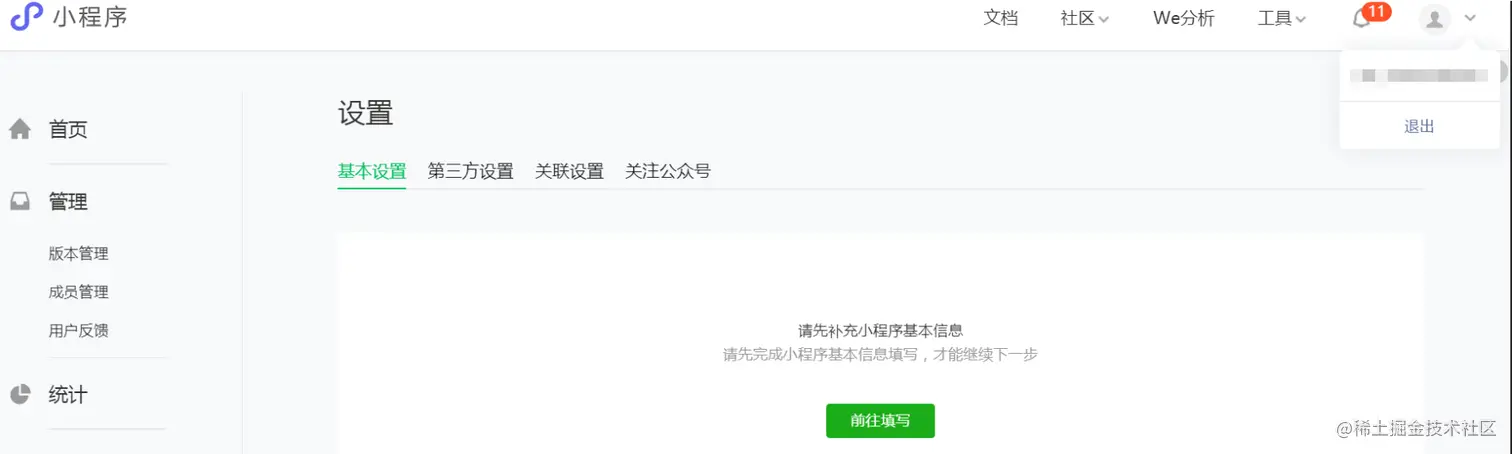Click the 管理 inbox icon

[20, 202]
